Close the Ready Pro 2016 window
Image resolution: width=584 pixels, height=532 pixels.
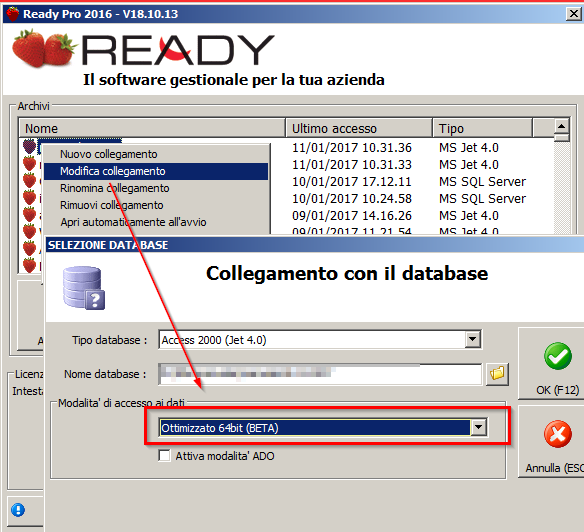click(x=574, y=14)
